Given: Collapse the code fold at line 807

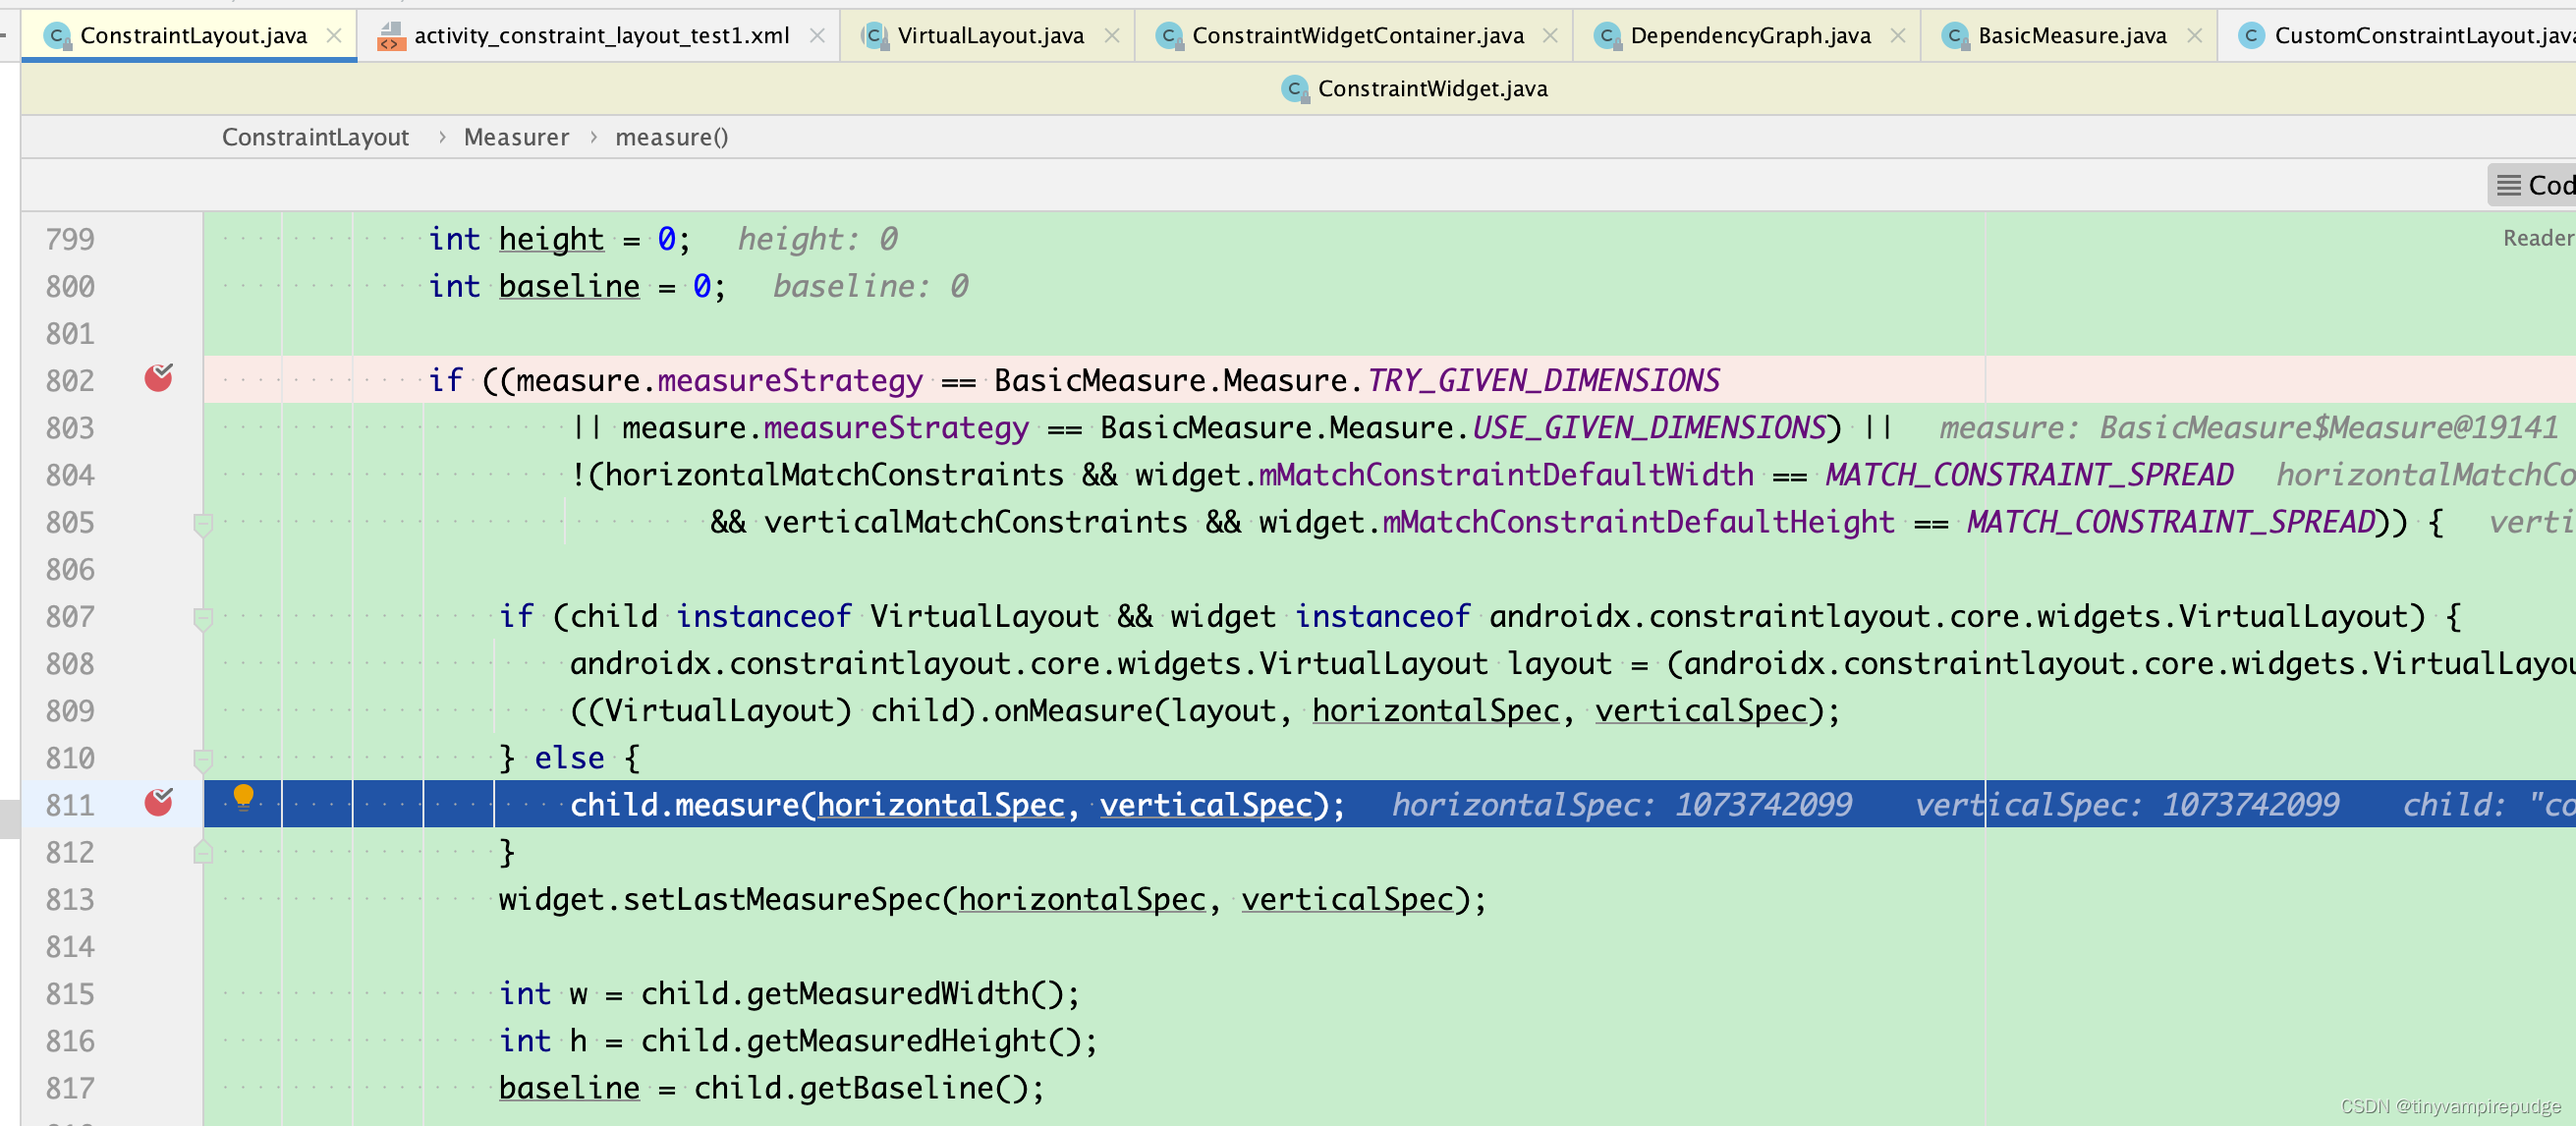Looking at the screenshot, I should tap(203, 617).
